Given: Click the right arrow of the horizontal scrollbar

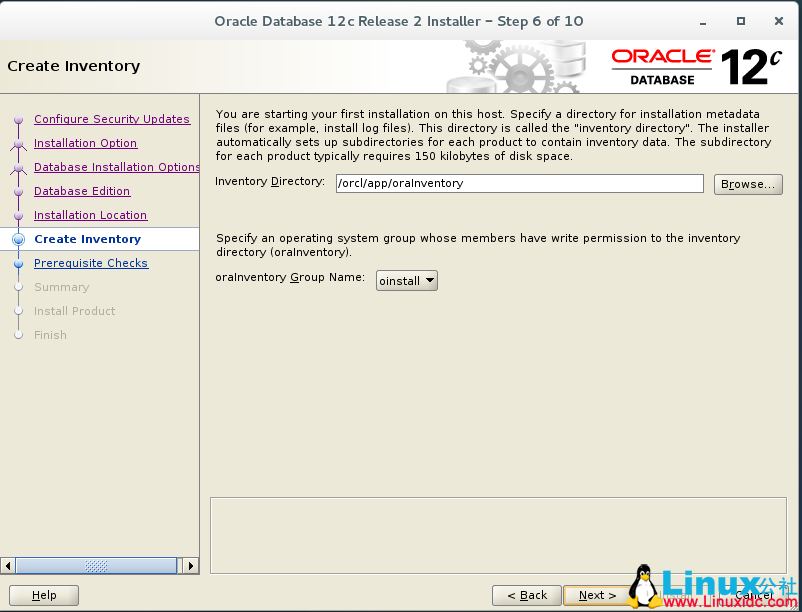Looking at the screenshot, I should [190, 565].
